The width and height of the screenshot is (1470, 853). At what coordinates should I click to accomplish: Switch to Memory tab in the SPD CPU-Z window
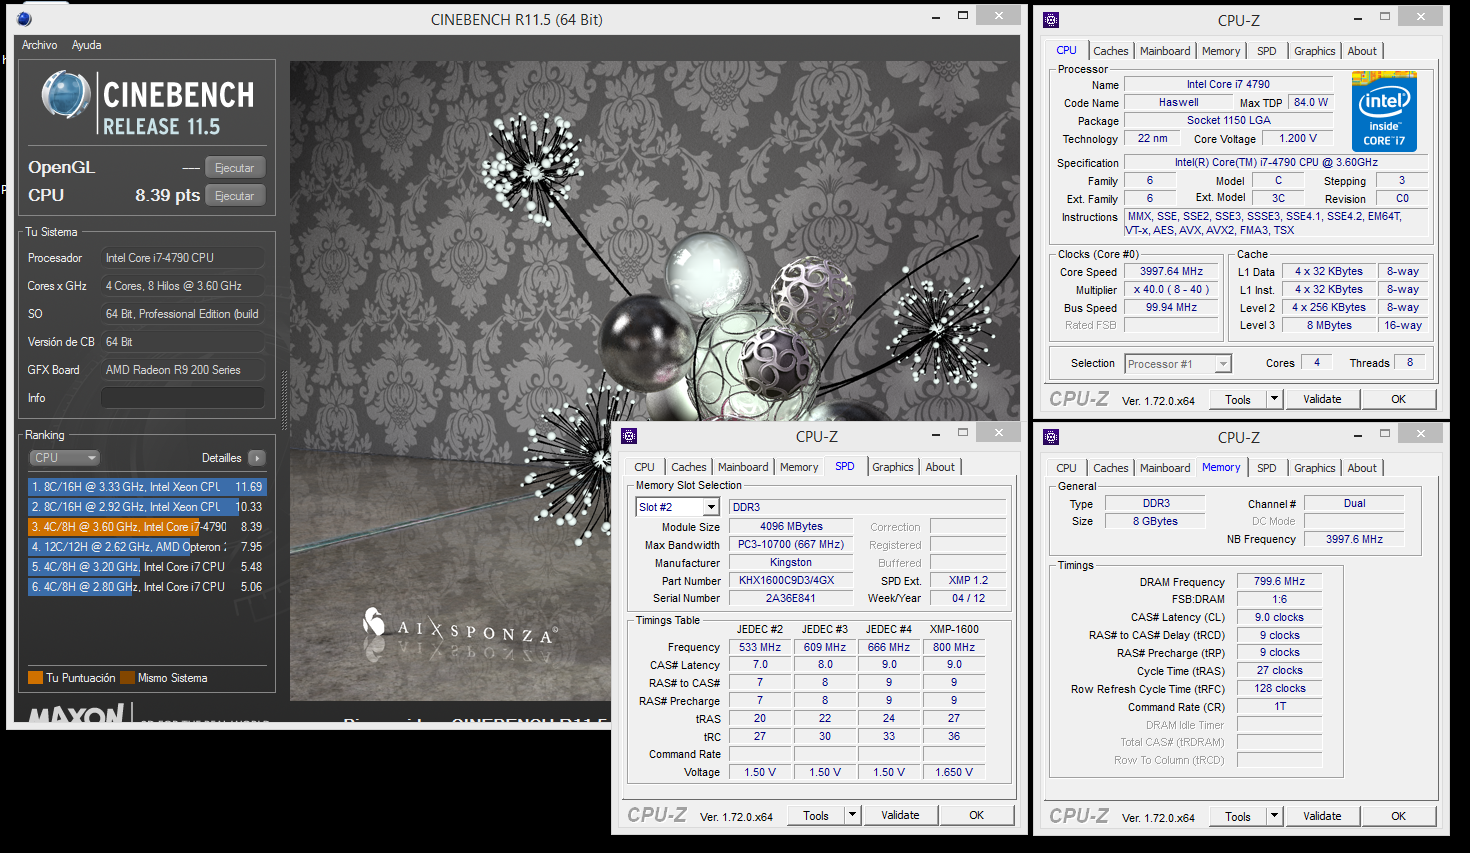point(799,467)
